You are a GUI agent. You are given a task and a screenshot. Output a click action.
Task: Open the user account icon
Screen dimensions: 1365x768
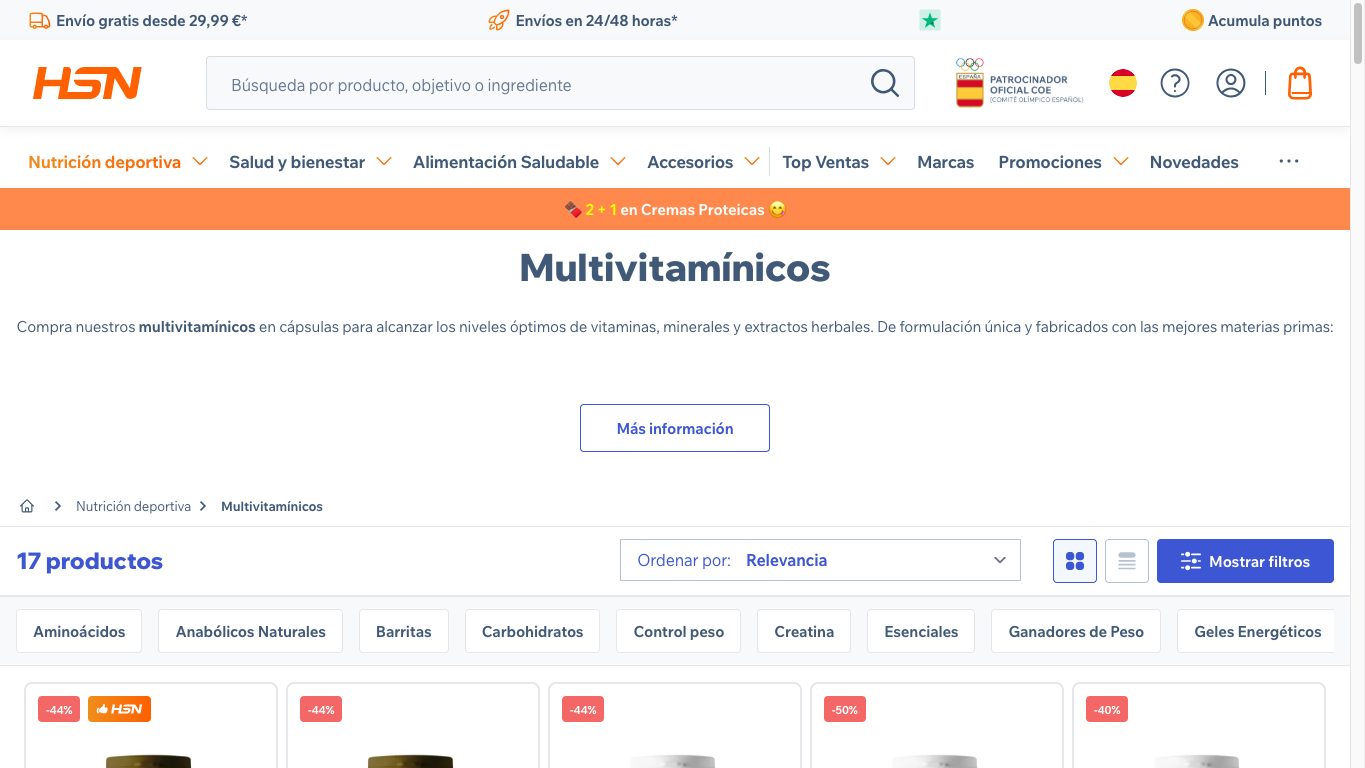[1231, 83]
